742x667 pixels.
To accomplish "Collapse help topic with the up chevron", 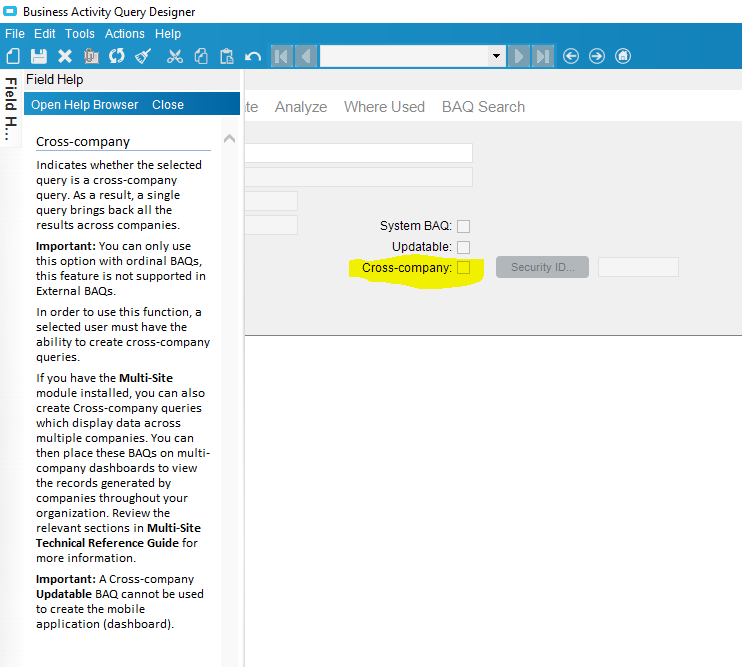I will [x=230, y=139].
